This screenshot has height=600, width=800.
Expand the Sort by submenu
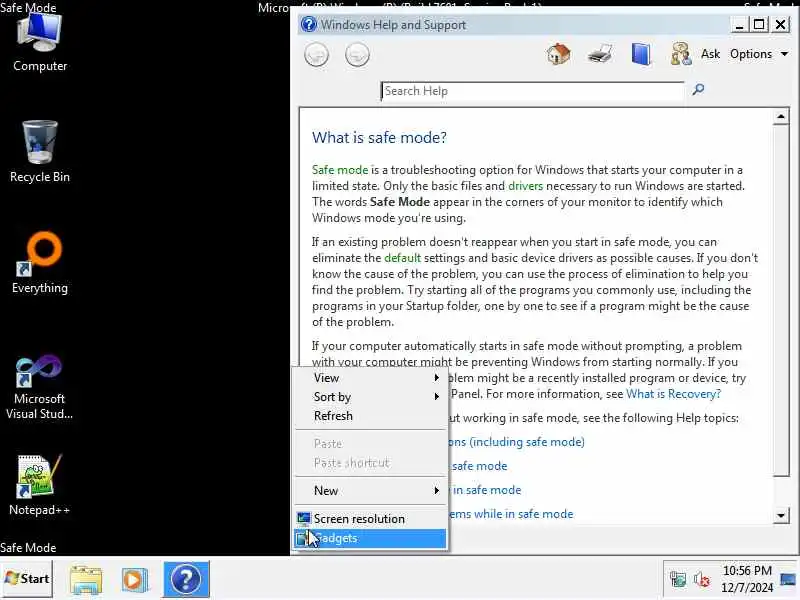pyautogui.click(x=370, y=397)
